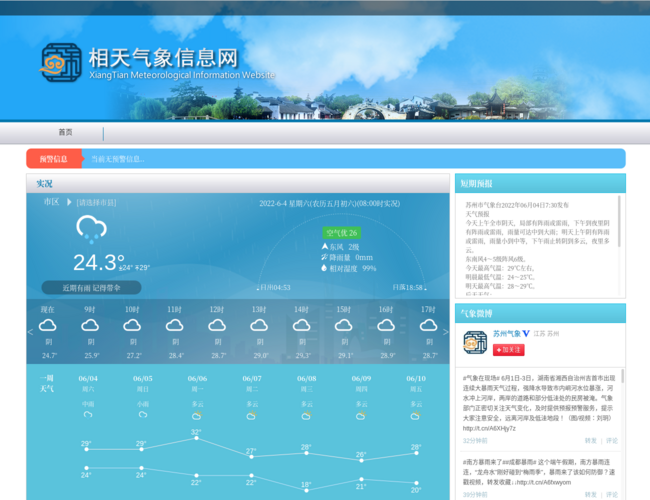The width and height of the screenshot is (650, 500).
Task: Select the 预警信息 warning tab
Action: (x=54, y=158)
